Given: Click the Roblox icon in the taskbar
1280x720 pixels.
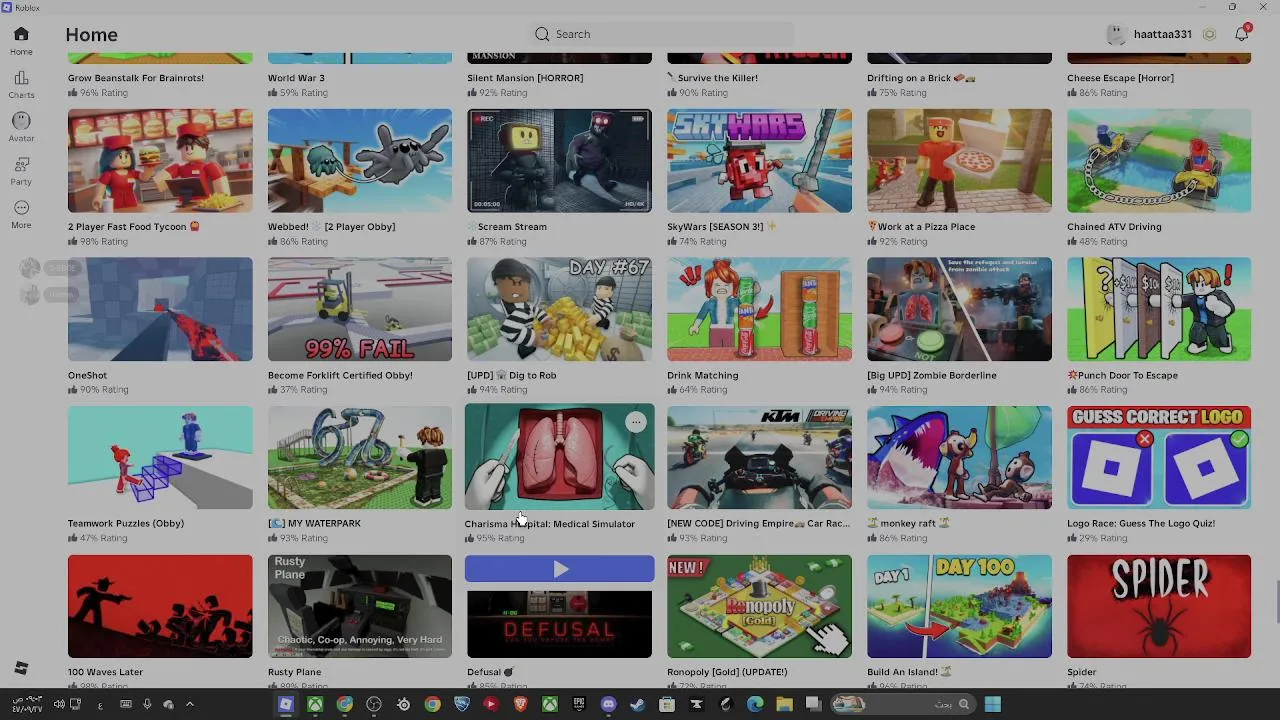Looking at the screenshot, I should point(285,704).
